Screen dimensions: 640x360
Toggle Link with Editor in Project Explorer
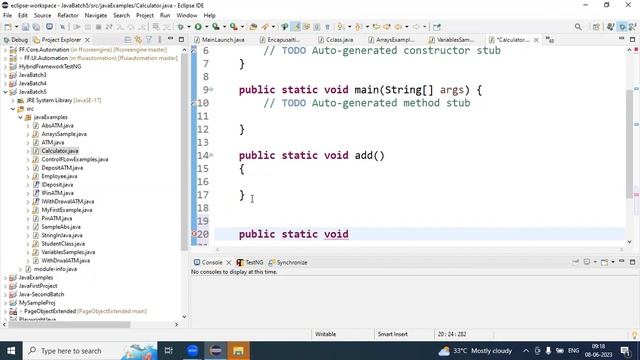[138, 40]
